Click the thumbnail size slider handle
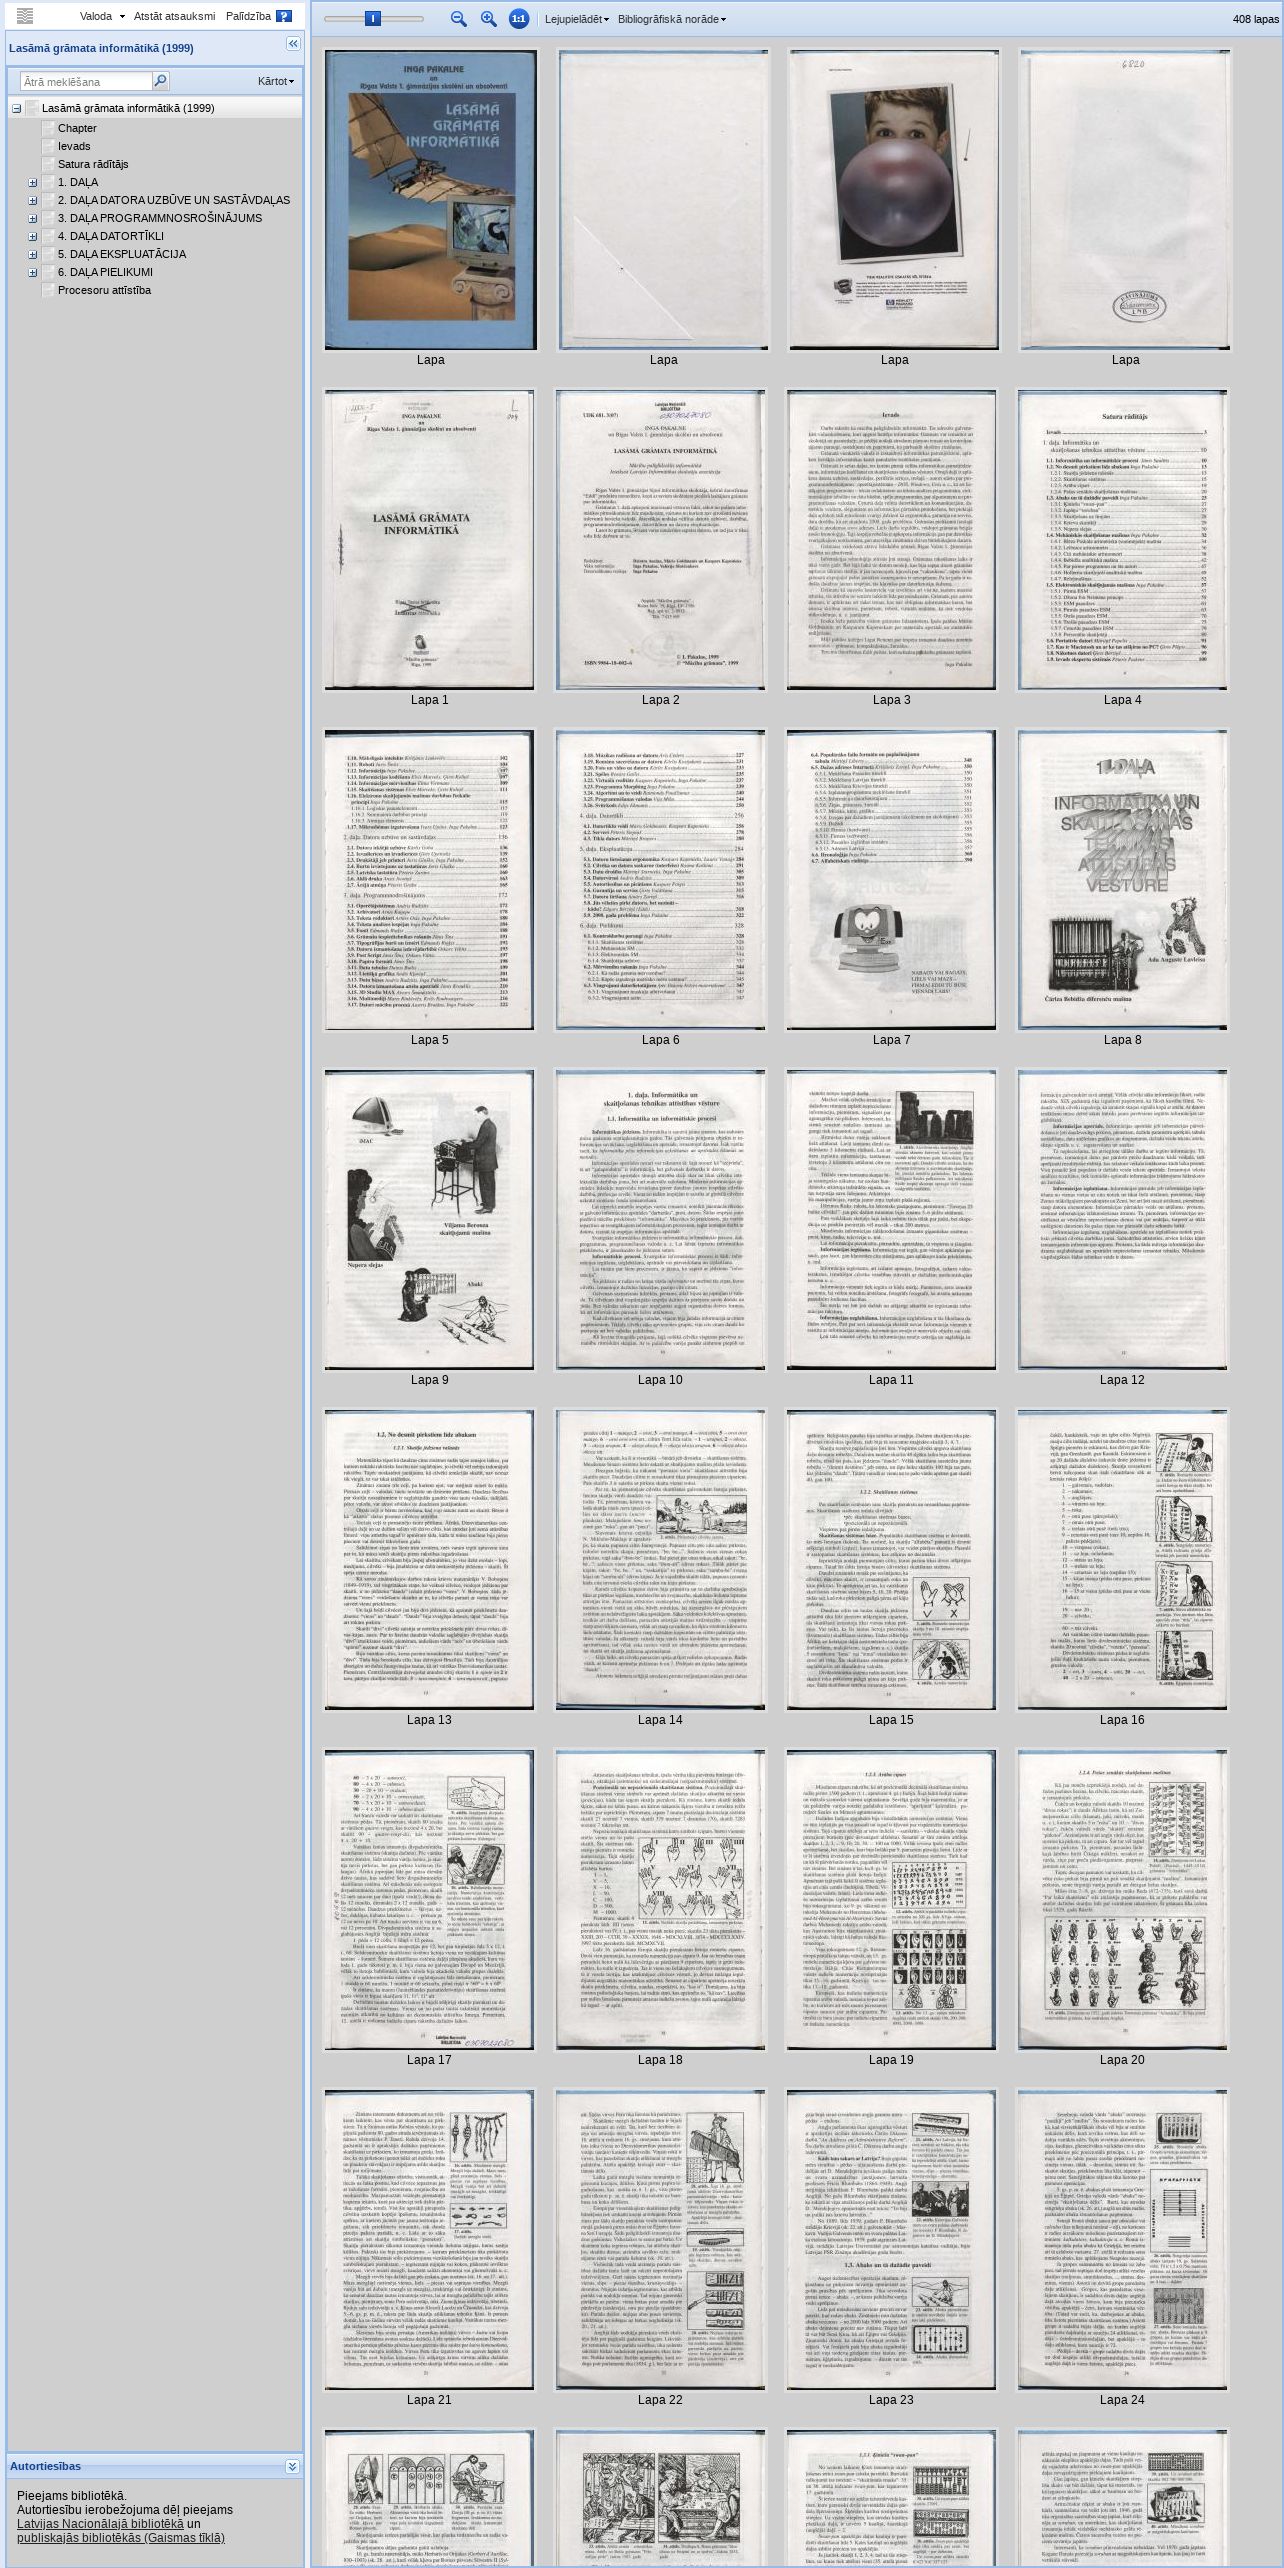The image size is (1284, 2568). coord(372,18)
